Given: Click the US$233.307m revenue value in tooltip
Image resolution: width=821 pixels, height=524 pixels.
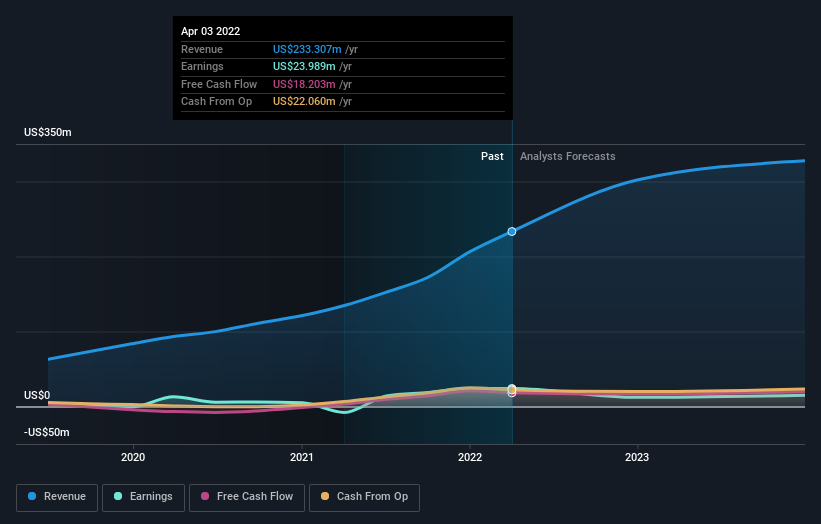Looking at the screenshot, I should click(307, 49).
